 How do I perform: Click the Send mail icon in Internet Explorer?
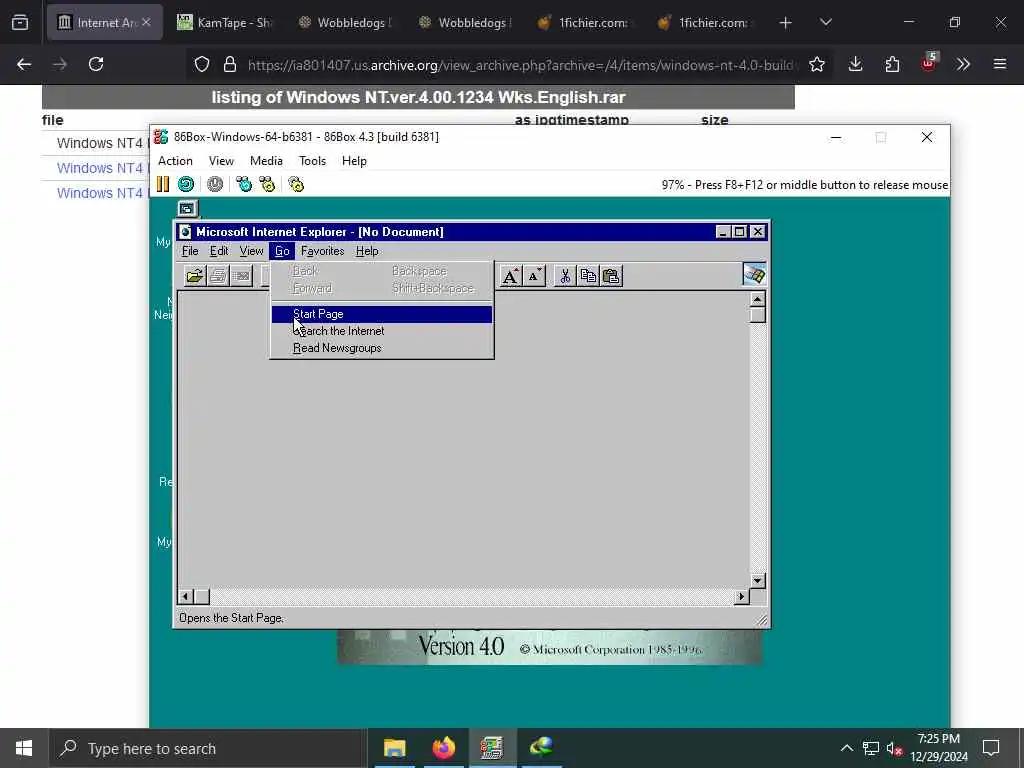241,276
